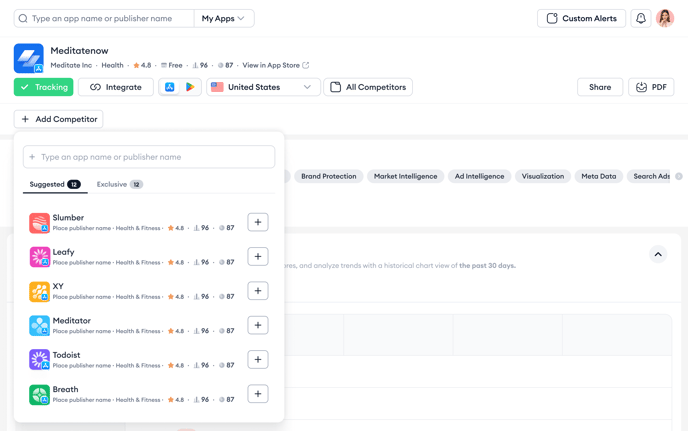Open the notifications bell
Viewport: 688px width, 431px height.
(641, 18)
